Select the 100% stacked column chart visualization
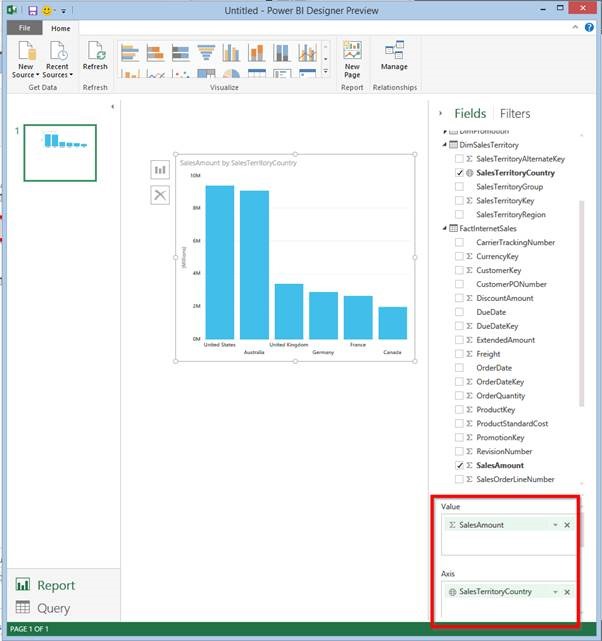Screen dimensions: 602x641 [x=282, y=53]
